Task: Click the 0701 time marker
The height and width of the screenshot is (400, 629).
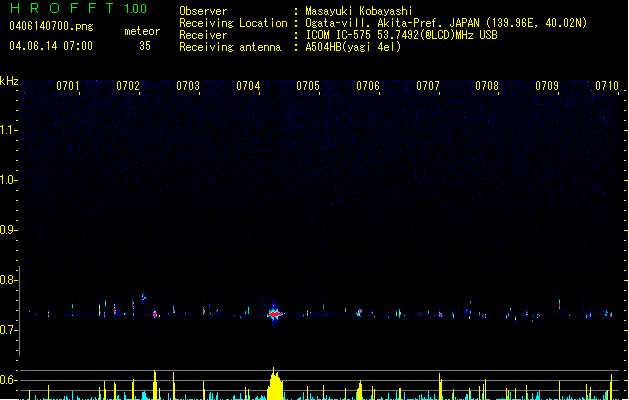Action: [x=68, y=86]
